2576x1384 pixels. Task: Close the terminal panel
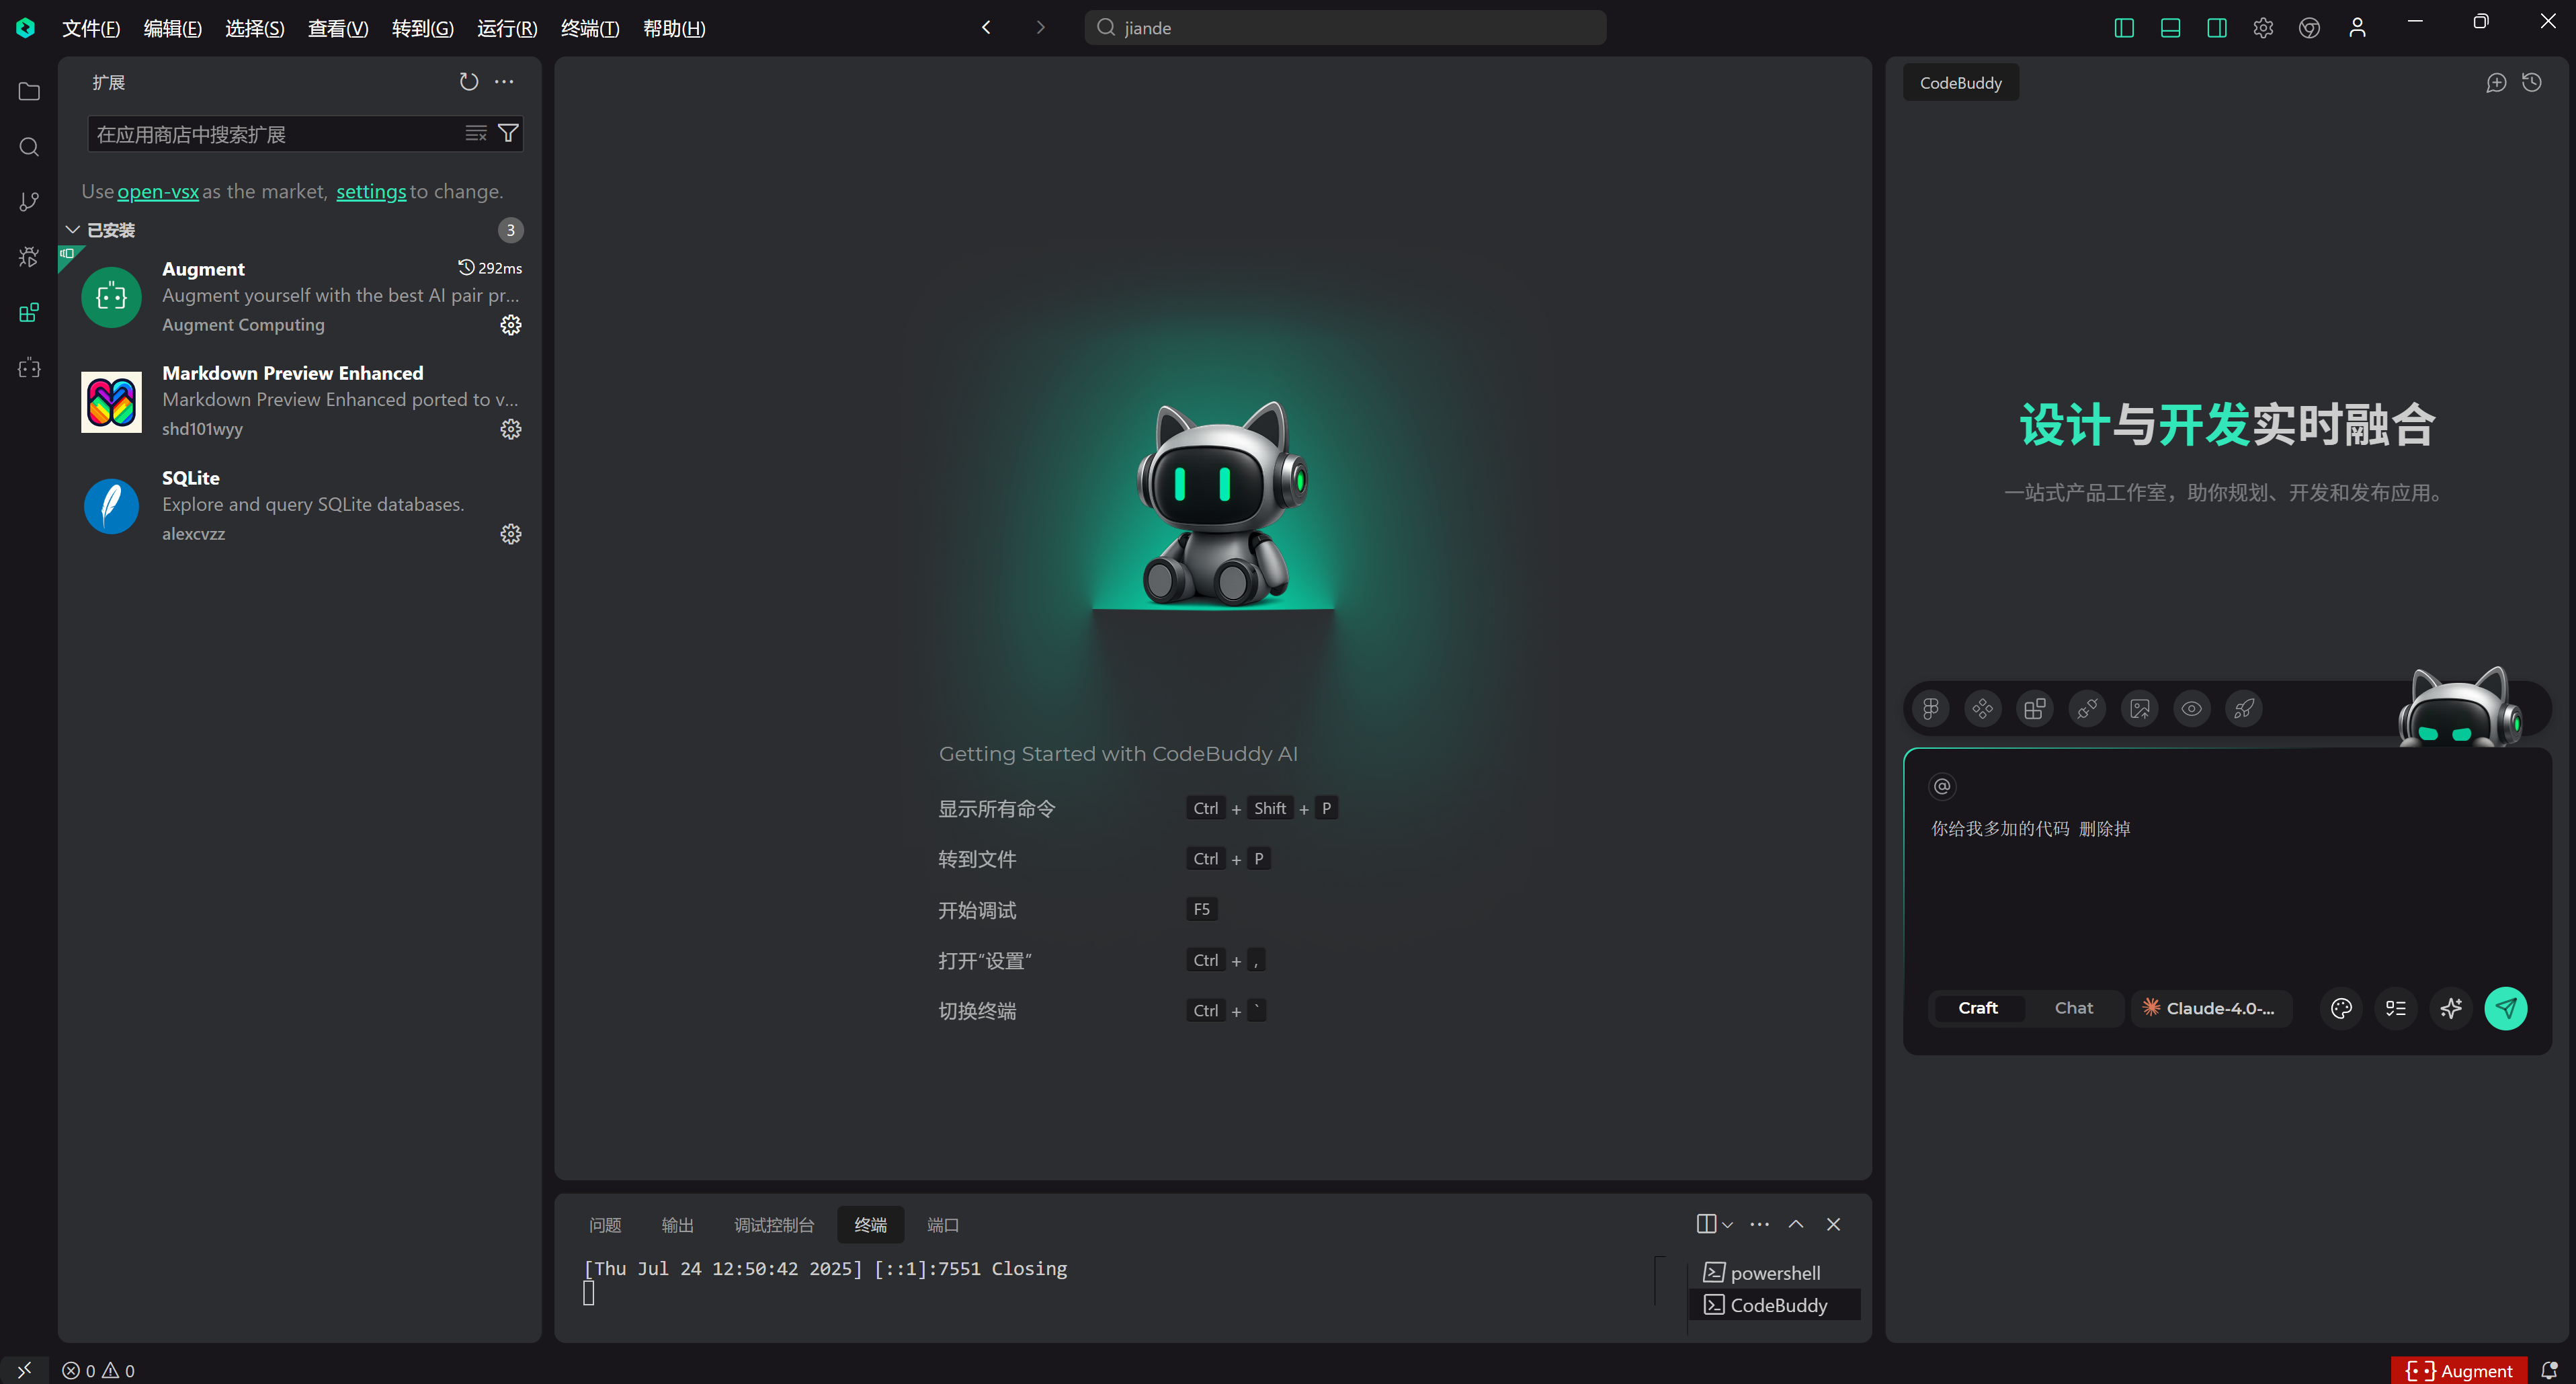1833,1225
